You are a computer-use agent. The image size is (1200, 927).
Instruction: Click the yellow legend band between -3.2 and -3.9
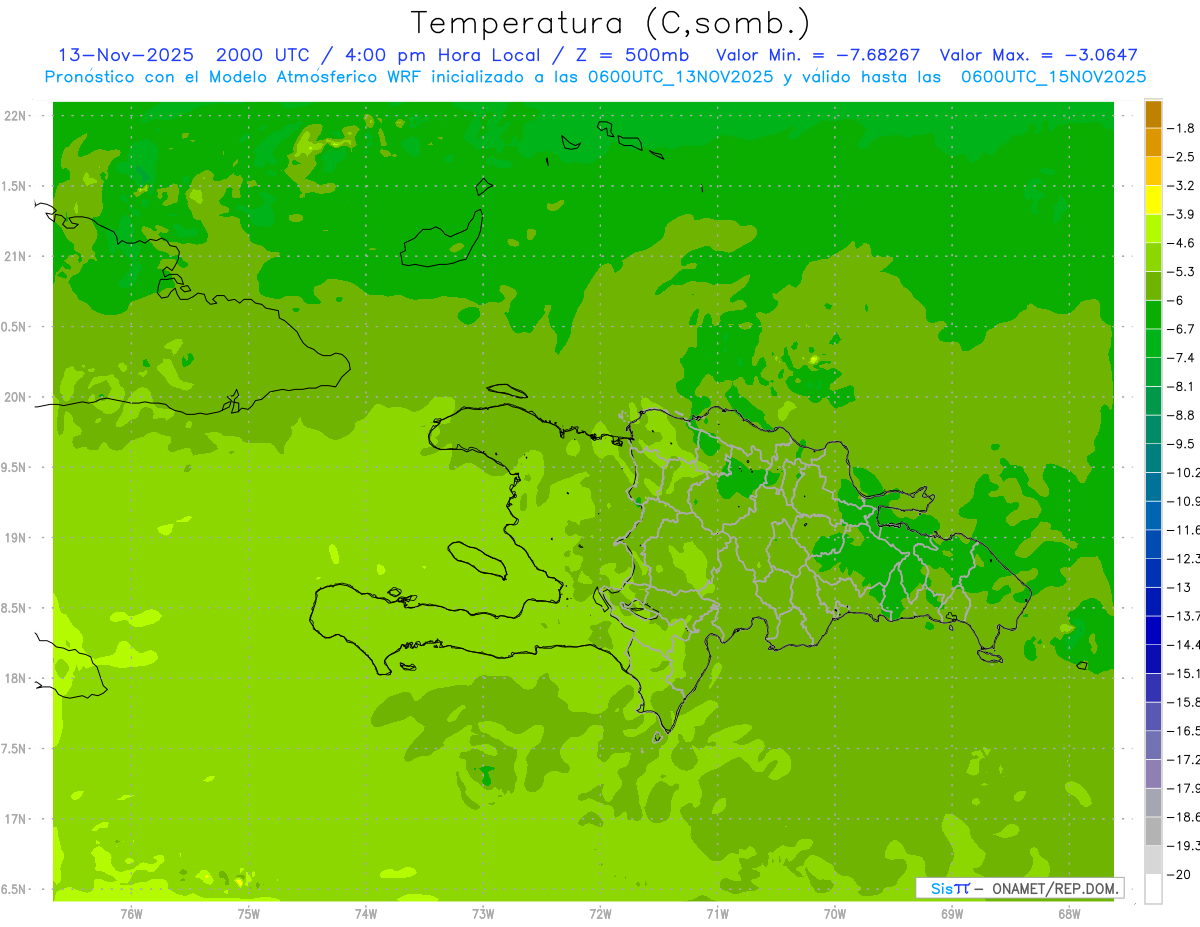(1153, 200)
